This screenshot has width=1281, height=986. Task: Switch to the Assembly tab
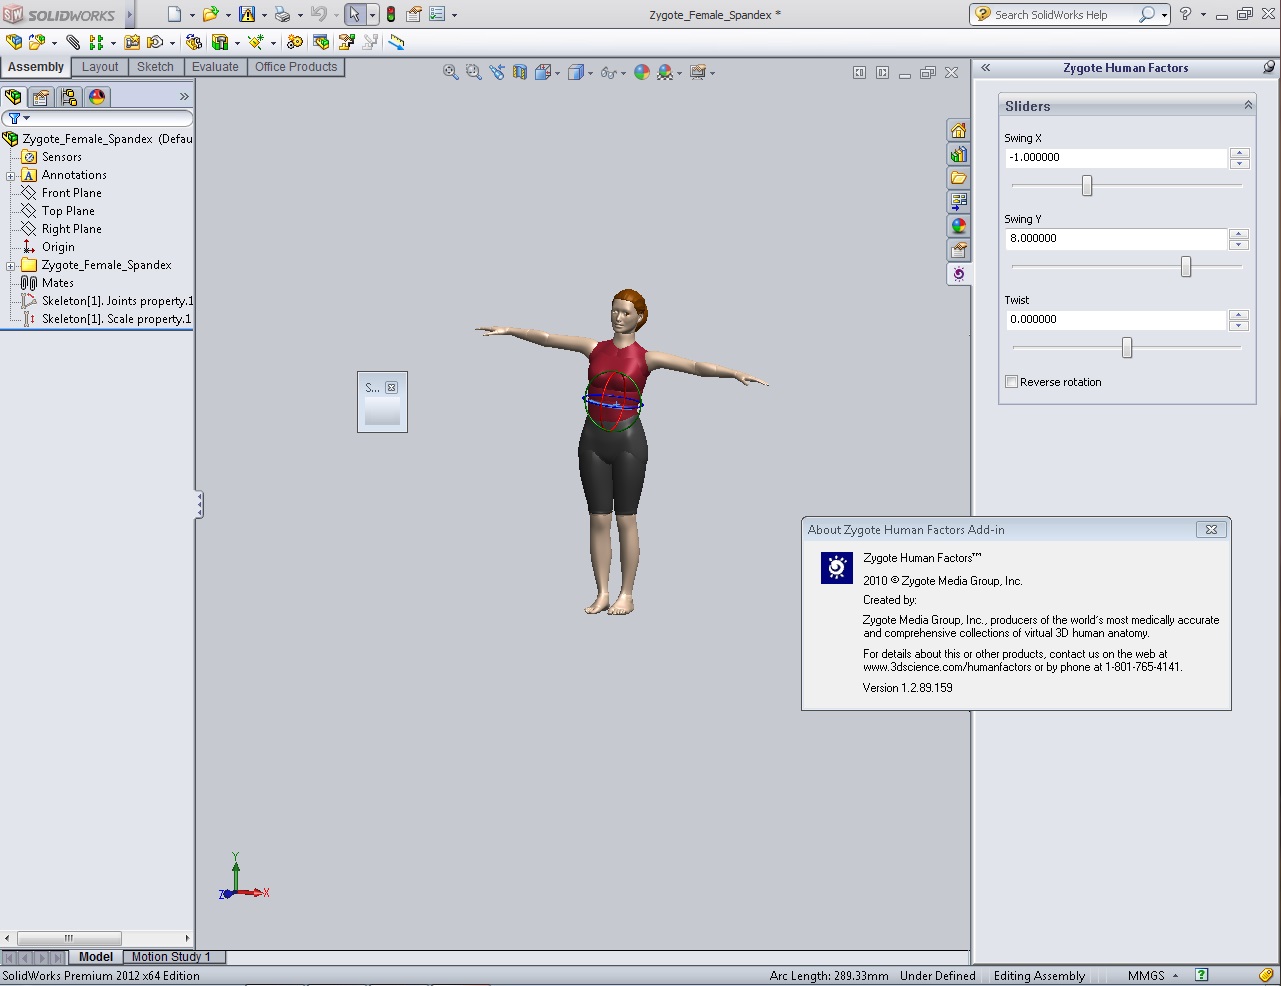tap(36, 67)
